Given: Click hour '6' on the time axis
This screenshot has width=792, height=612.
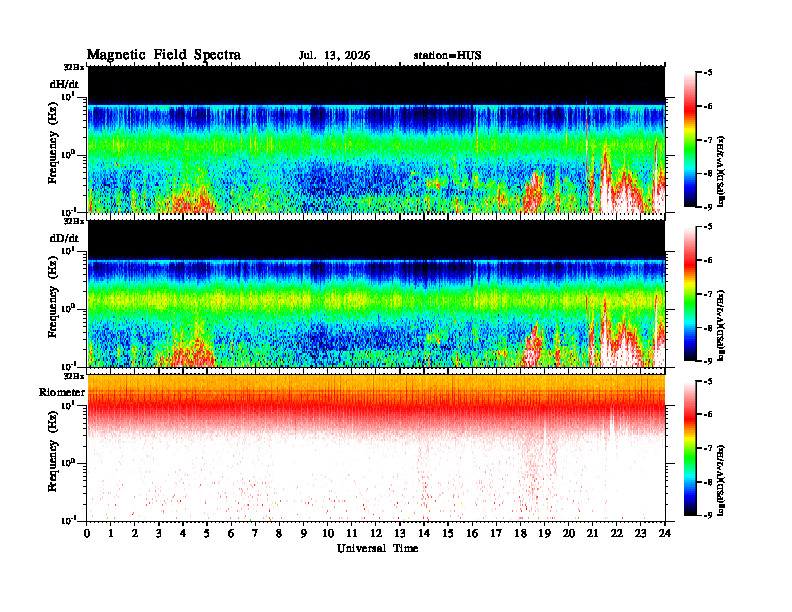Looking at the screenshot, I should pyautogui.click(x=231, y=533).
